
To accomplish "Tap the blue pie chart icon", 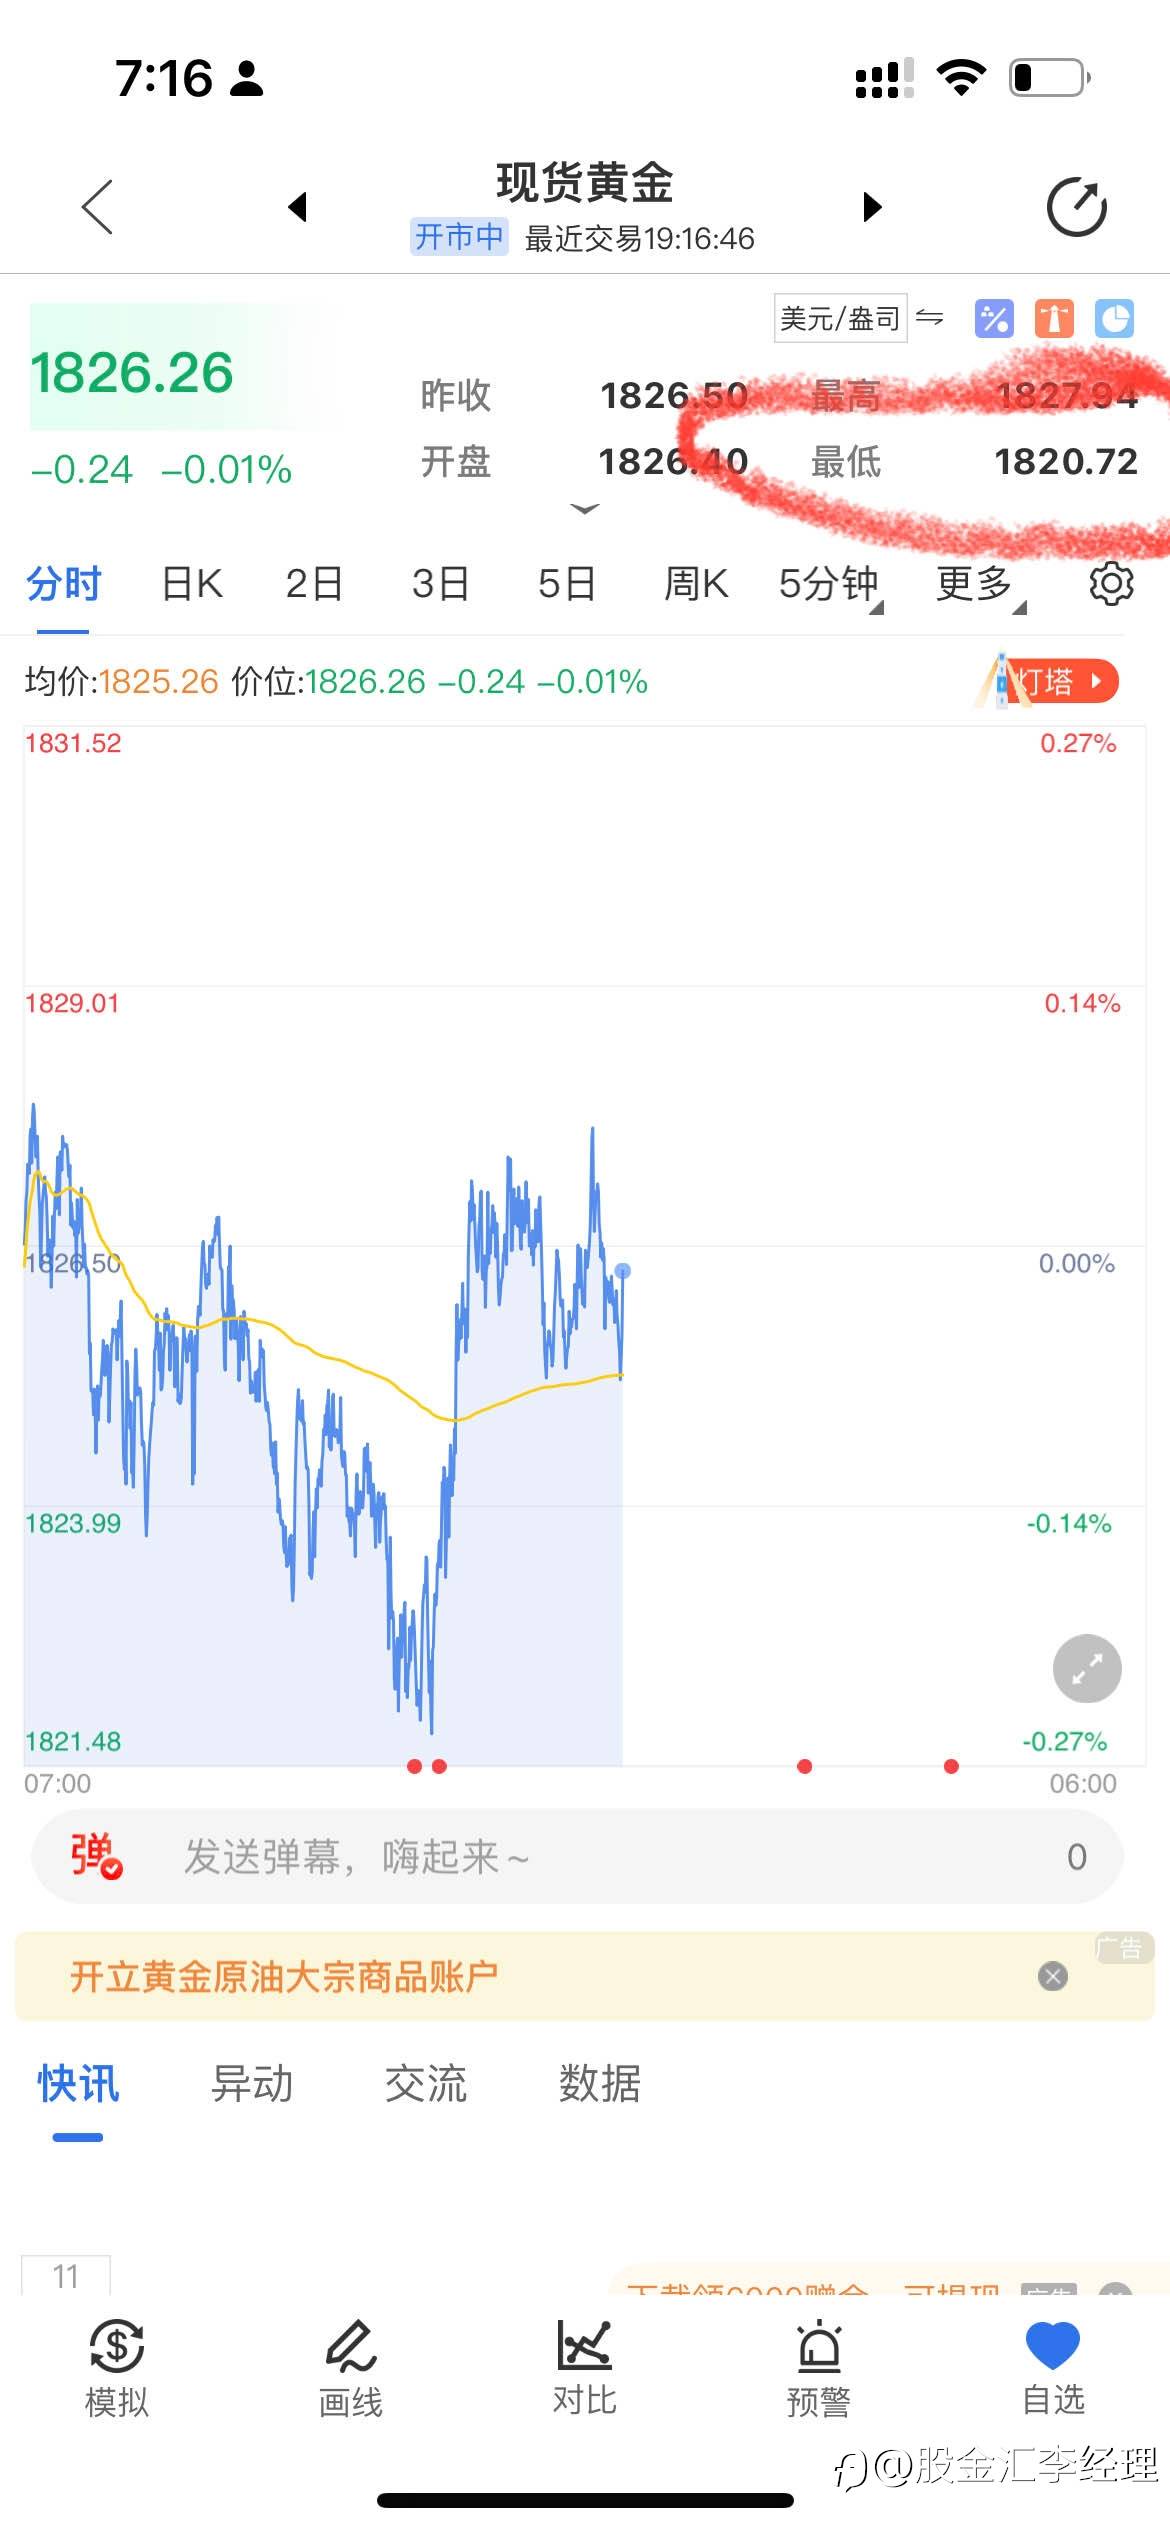I will coord(1114,319).
